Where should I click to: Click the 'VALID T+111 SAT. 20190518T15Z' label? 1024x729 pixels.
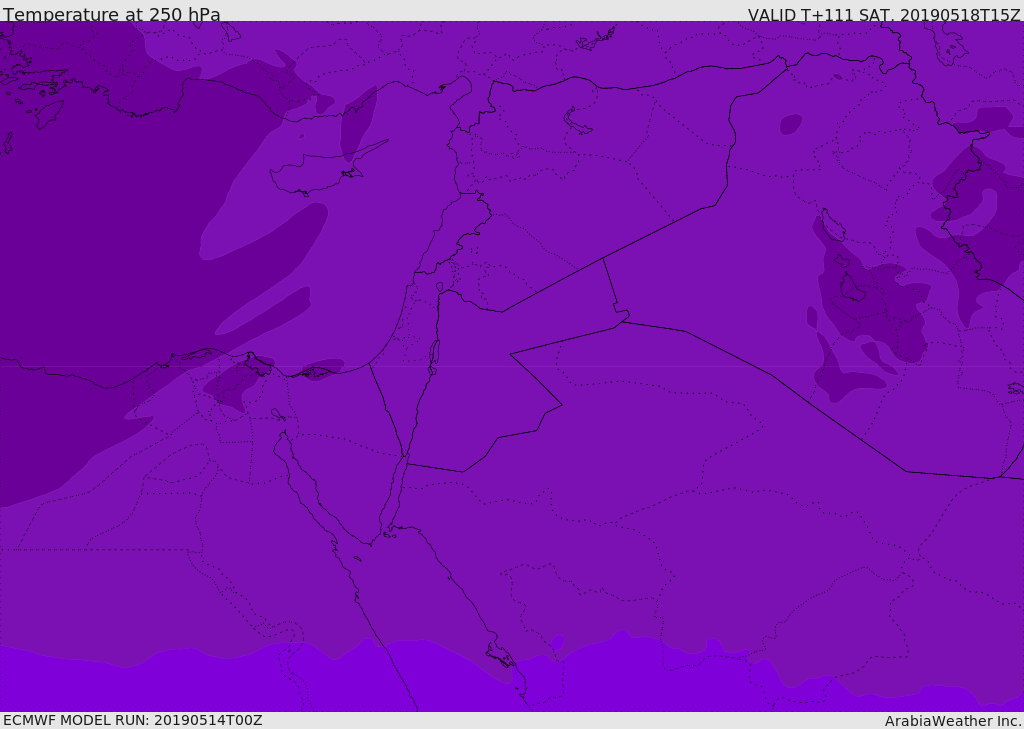click(x=884, y=15)
